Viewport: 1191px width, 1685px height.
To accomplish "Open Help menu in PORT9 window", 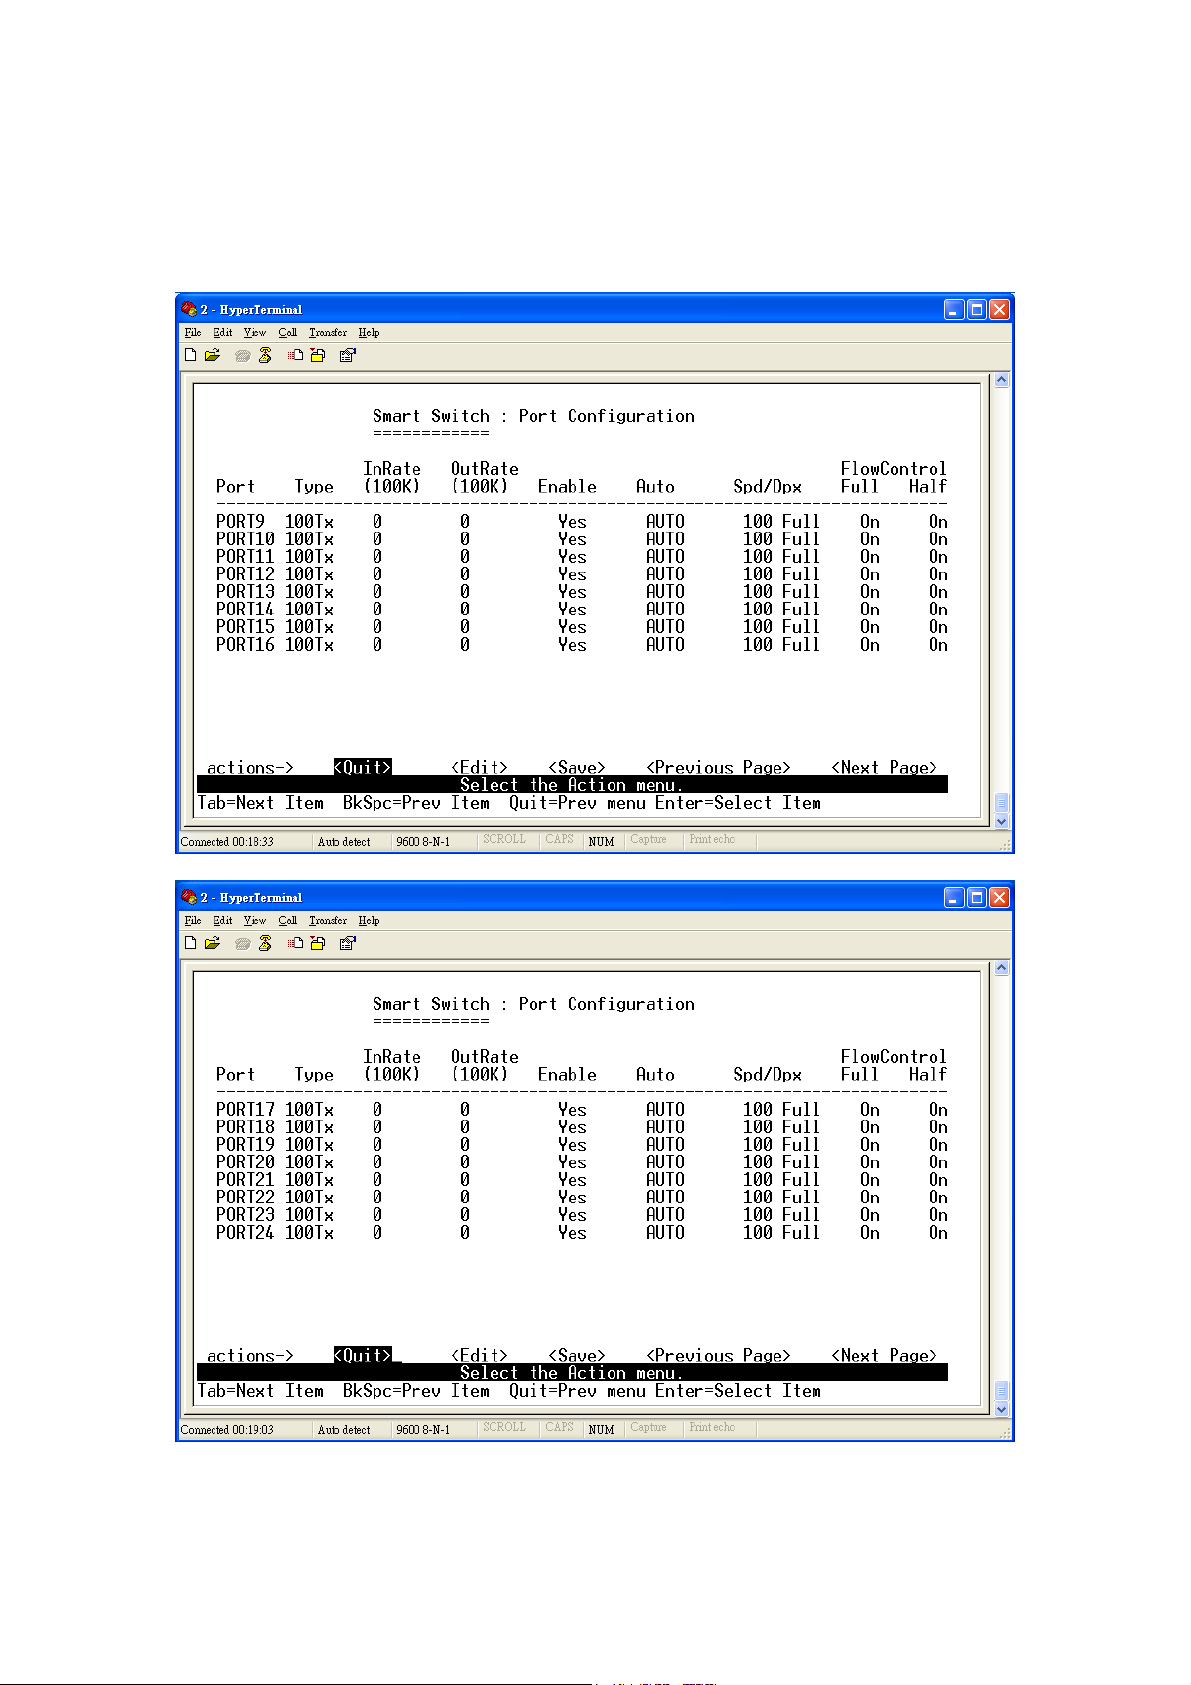I will 369,333.
